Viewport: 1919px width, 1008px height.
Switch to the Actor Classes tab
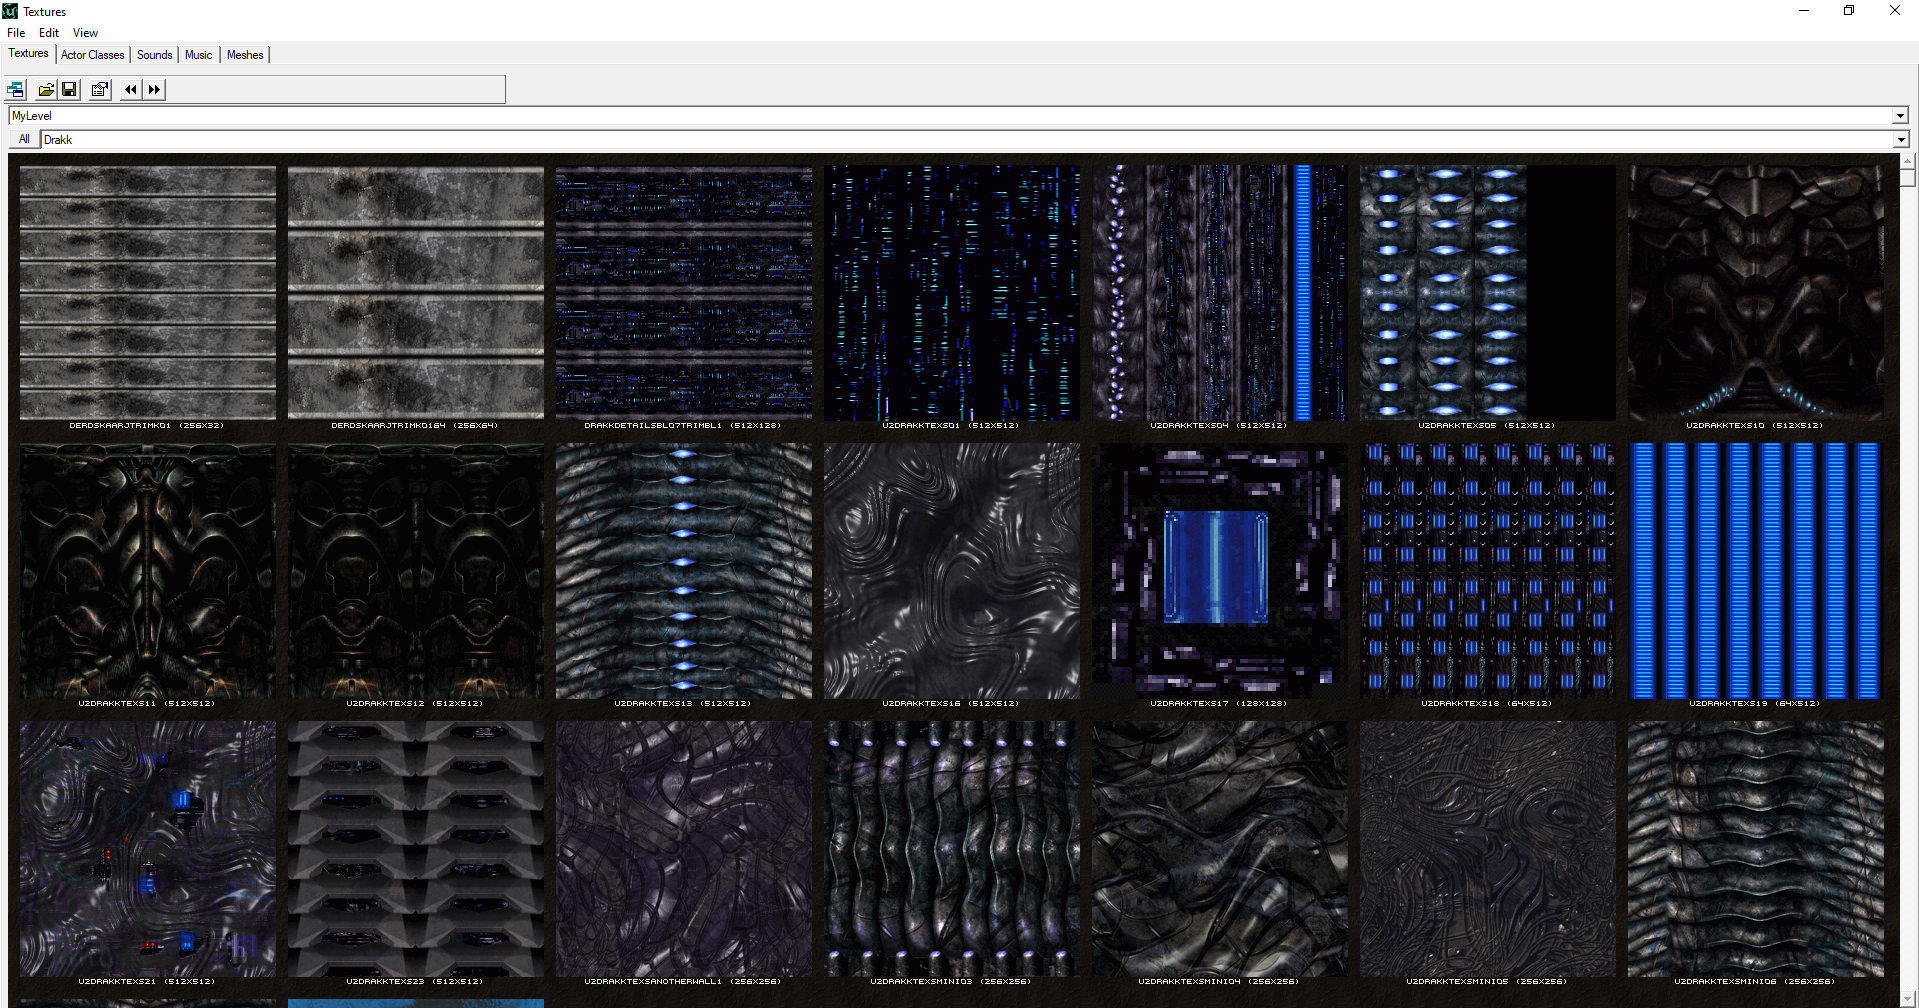[93, 55]
